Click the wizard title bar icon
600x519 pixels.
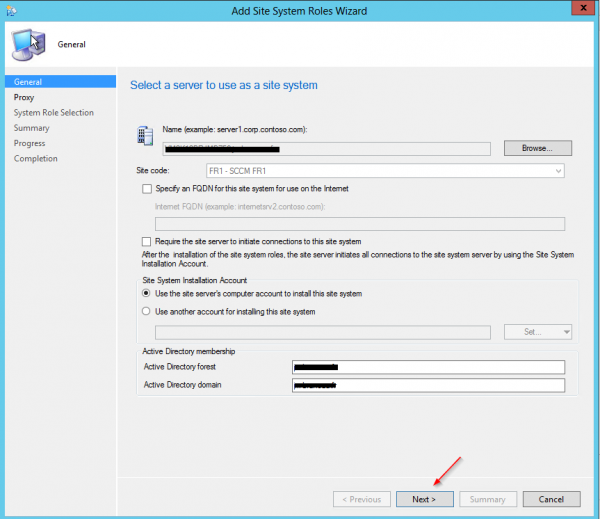(x=11, y=11)
